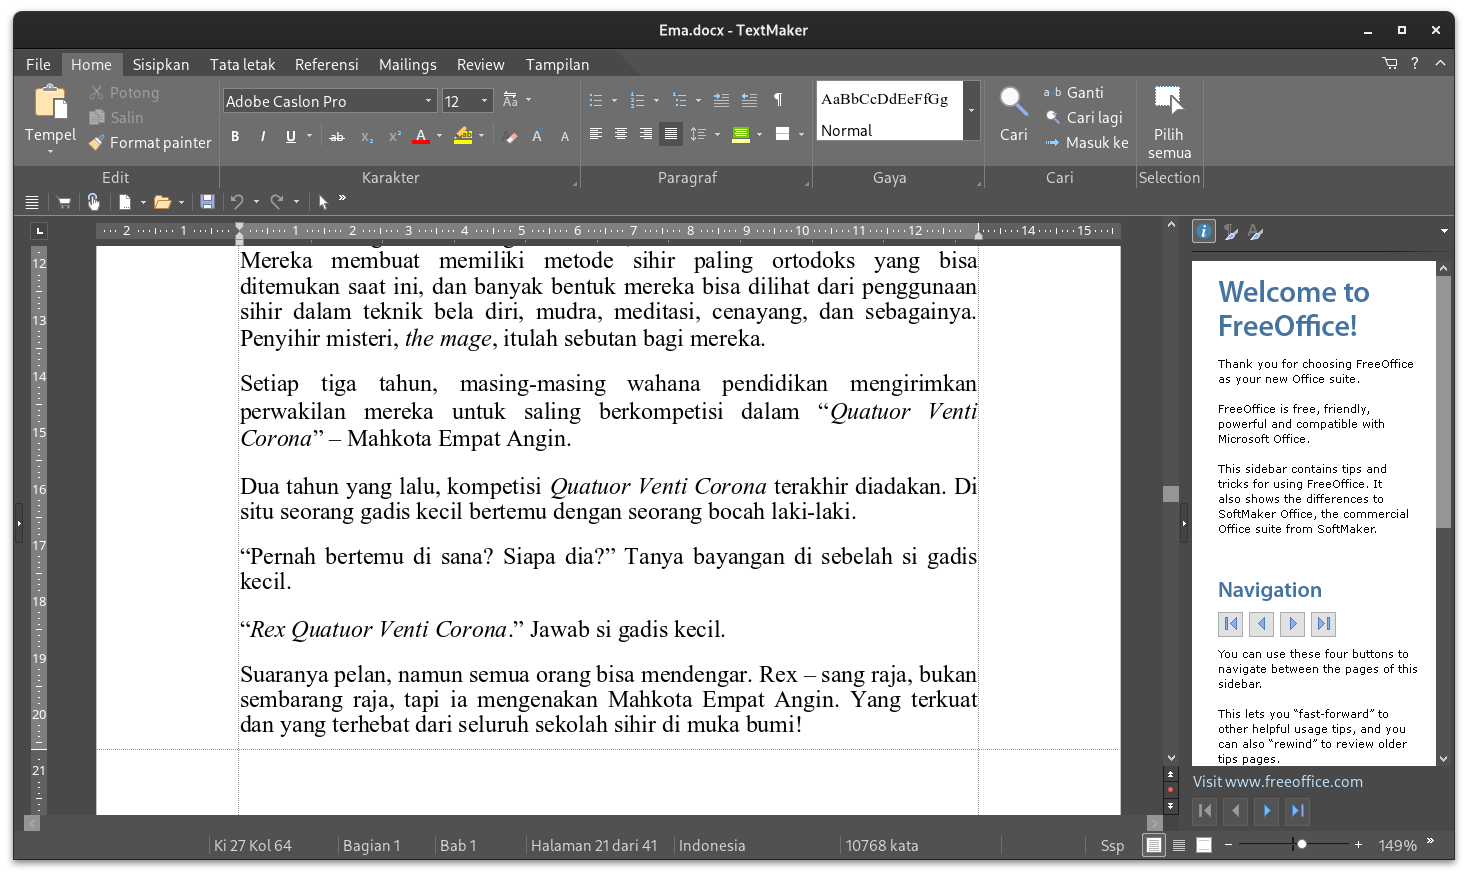1468x876 pixels.
Task: Click the Pilih semua selection icon
Action: tap(1168, 101)
